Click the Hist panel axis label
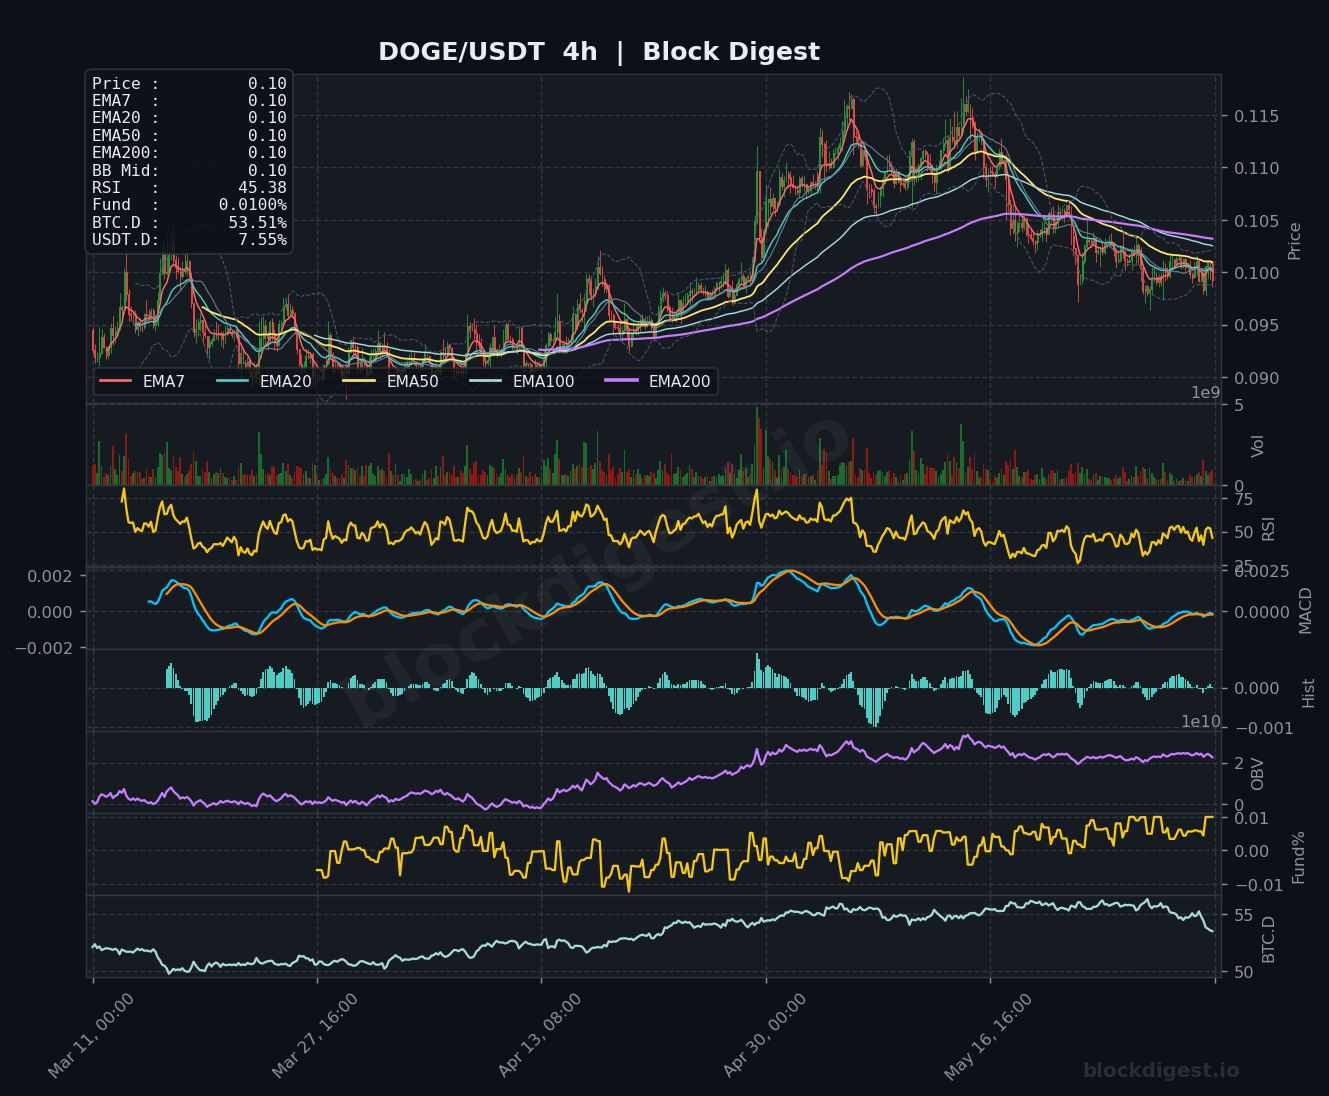1329x1096 pixels. coord(1309,693)
